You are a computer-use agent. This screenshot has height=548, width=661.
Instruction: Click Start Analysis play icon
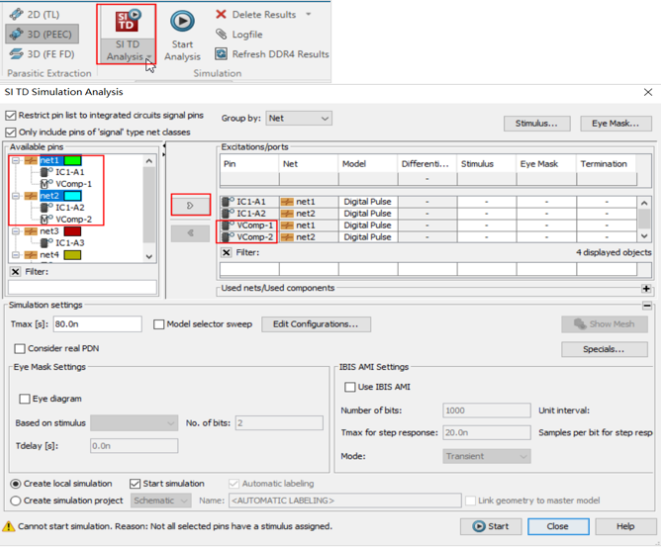[x=182, y=21]
